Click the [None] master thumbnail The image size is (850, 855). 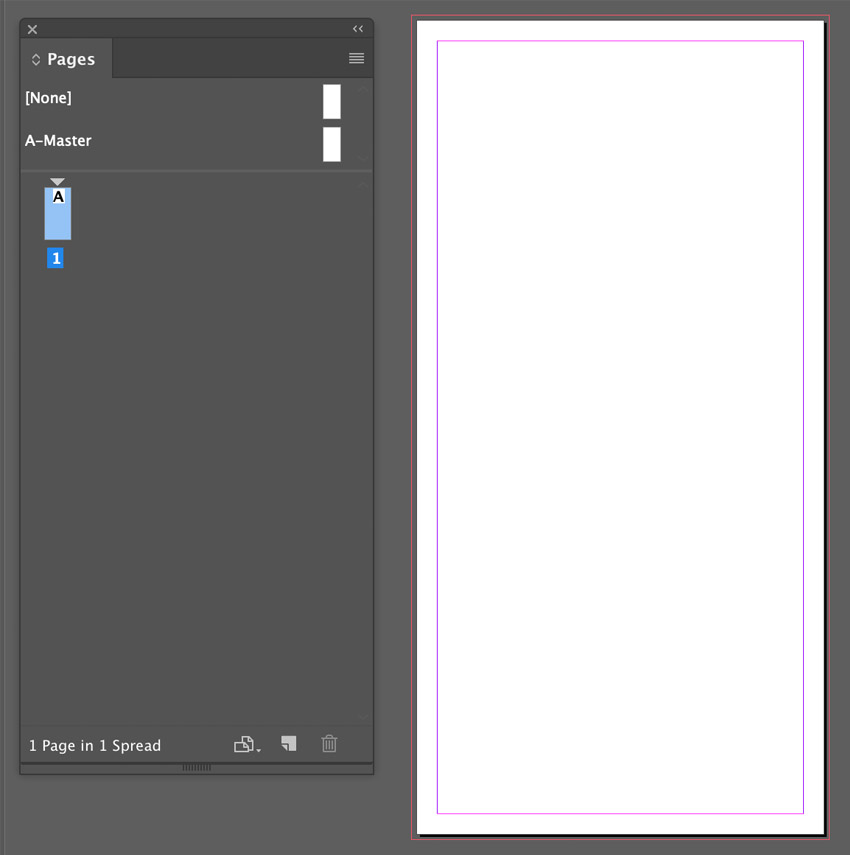(331, 101)
